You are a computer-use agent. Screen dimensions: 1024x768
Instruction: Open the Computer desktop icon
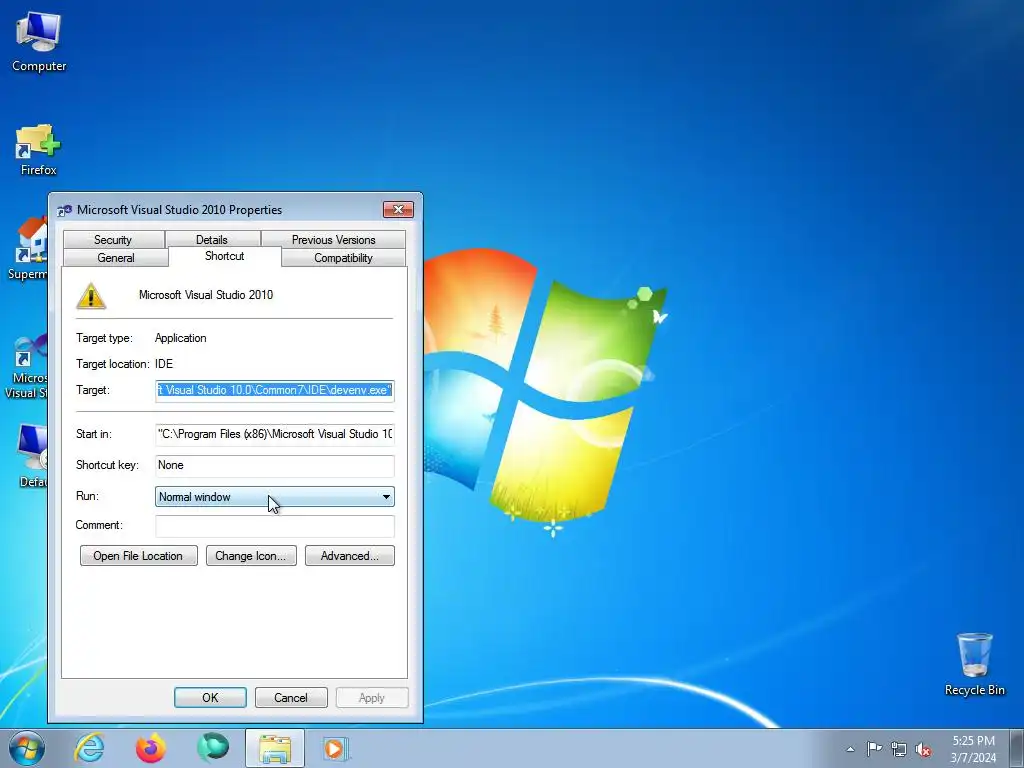[x=39, y=42]
